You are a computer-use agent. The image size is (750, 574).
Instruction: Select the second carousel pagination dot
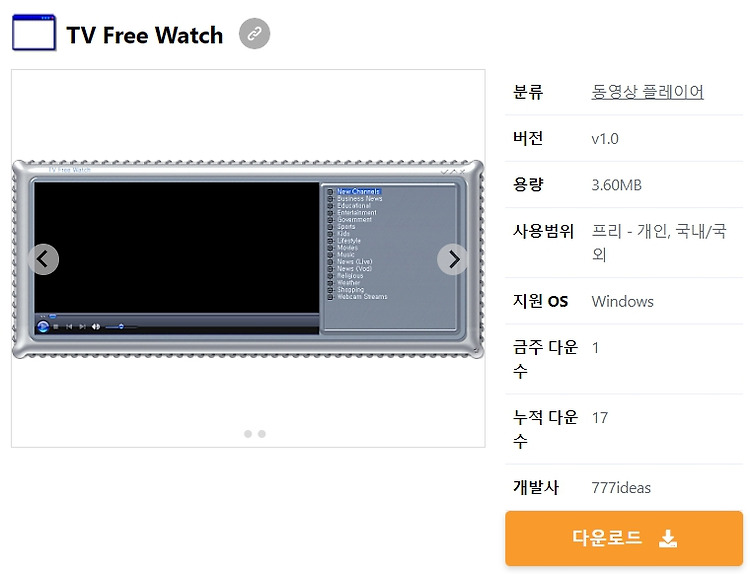(x=262, y=434)
